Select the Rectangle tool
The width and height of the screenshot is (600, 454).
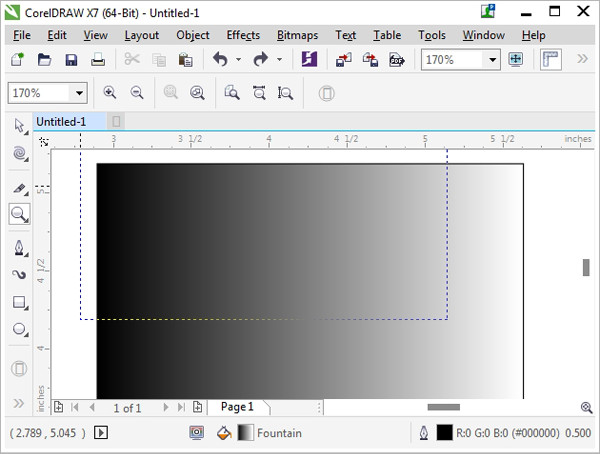click(x=19, y=302)
